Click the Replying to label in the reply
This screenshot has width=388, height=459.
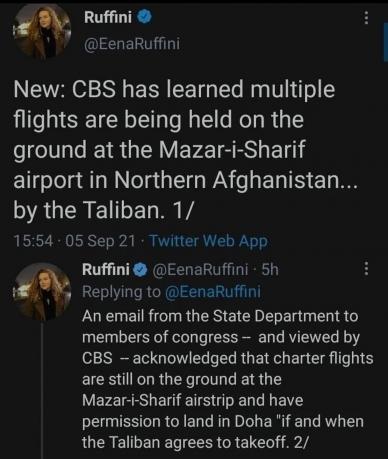point(122,292)
